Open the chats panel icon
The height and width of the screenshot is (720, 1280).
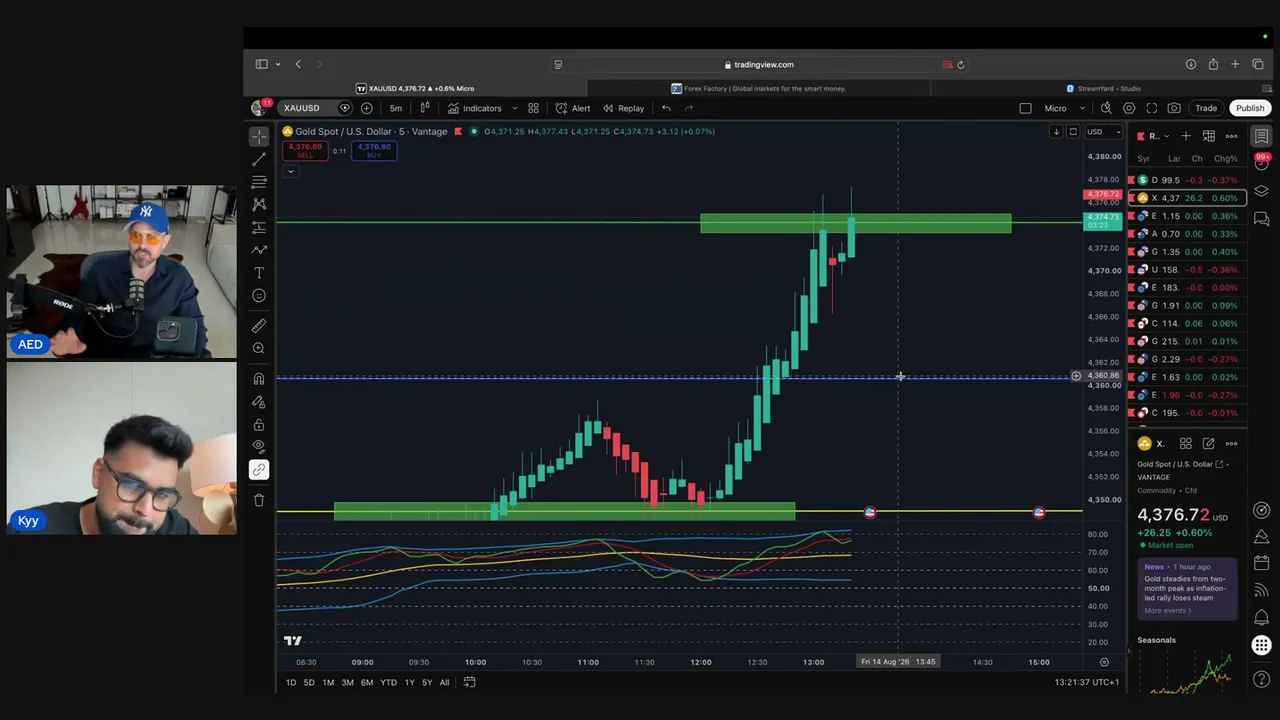[x=1262, y=219]
